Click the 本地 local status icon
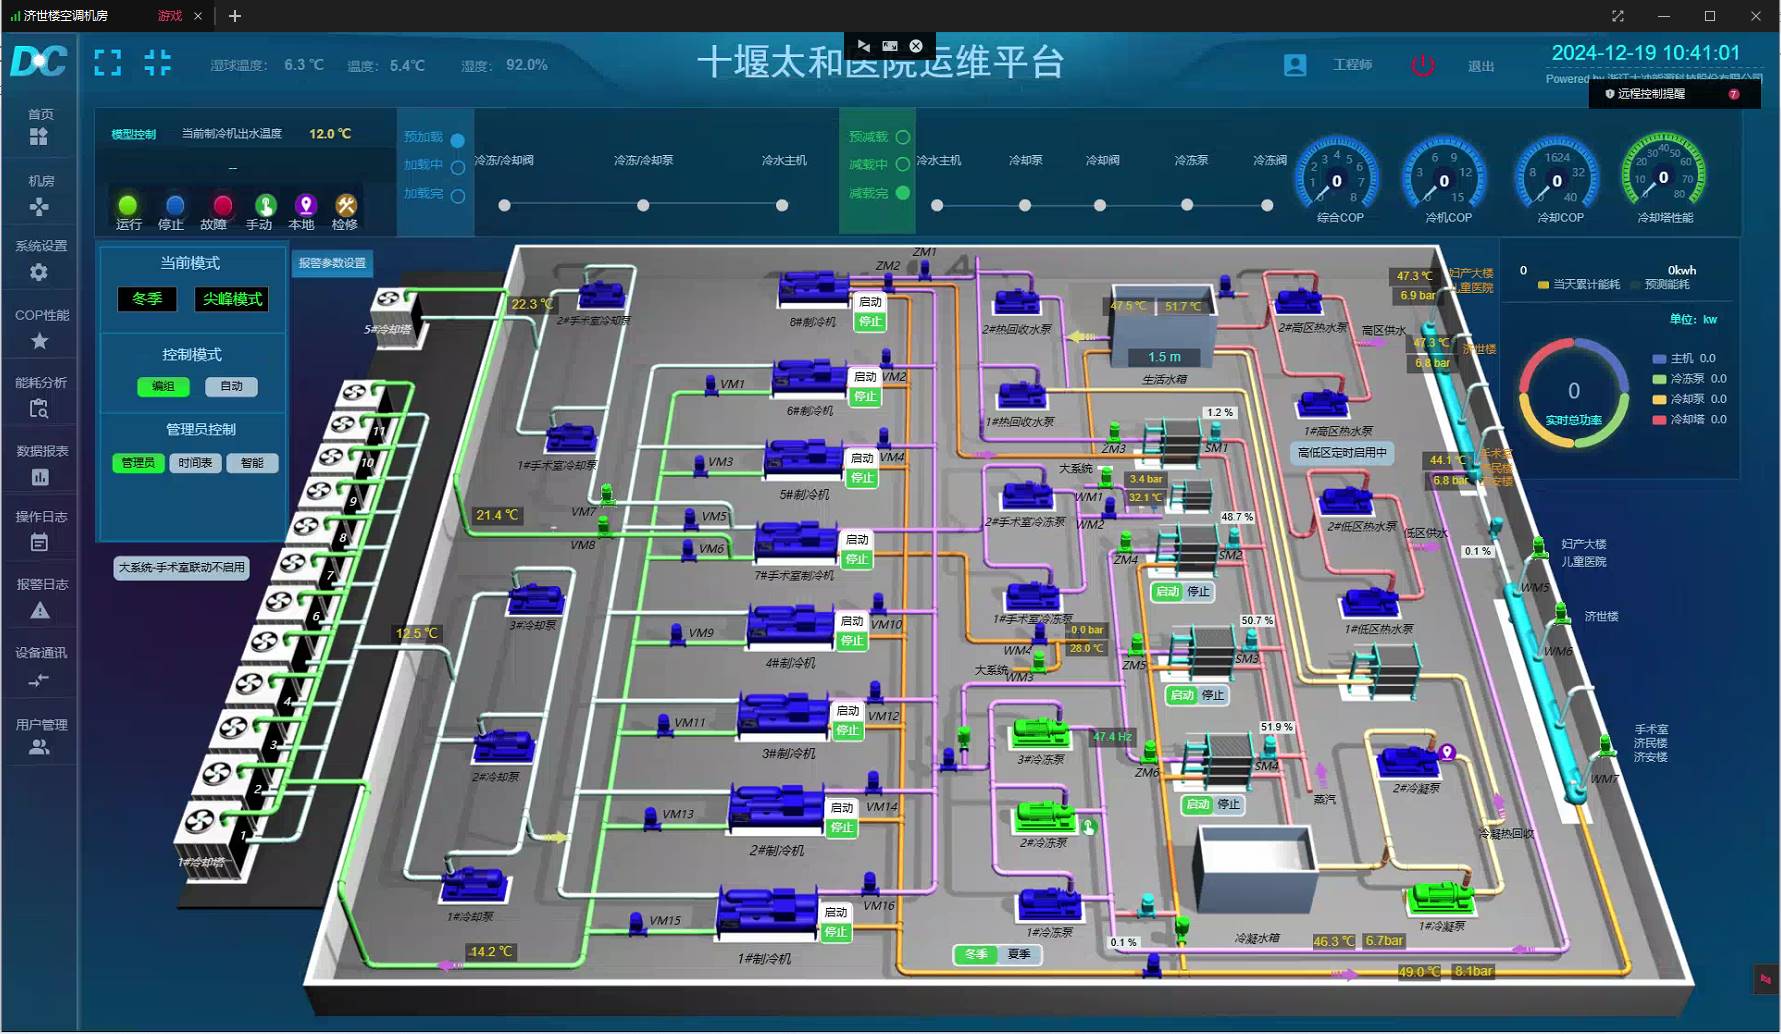Viewport: 1781px width, 1034px height. point(306,205)
